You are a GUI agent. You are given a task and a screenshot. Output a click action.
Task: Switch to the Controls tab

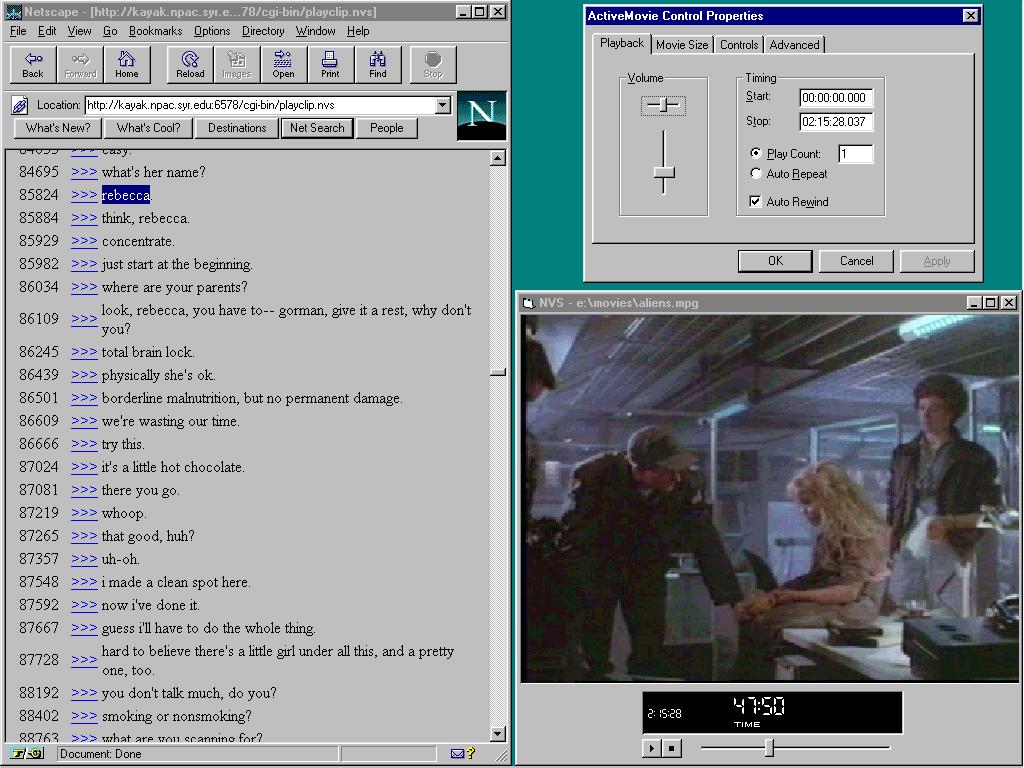739,44
